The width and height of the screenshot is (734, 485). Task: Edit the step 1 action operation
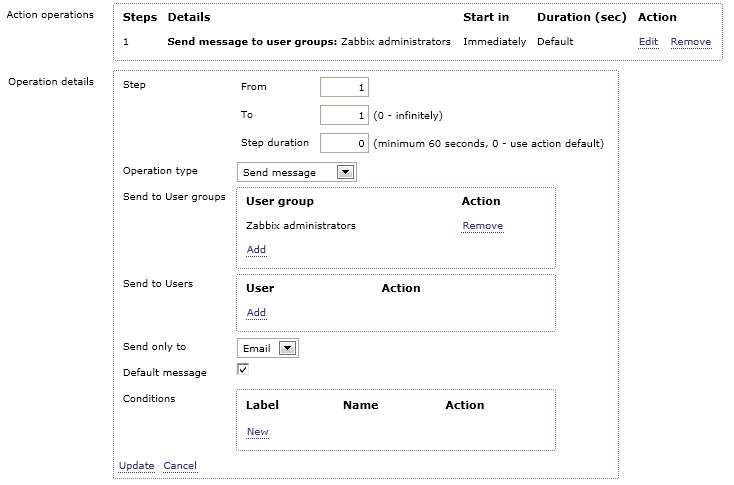pyautogui.click(x=648, y=42)
